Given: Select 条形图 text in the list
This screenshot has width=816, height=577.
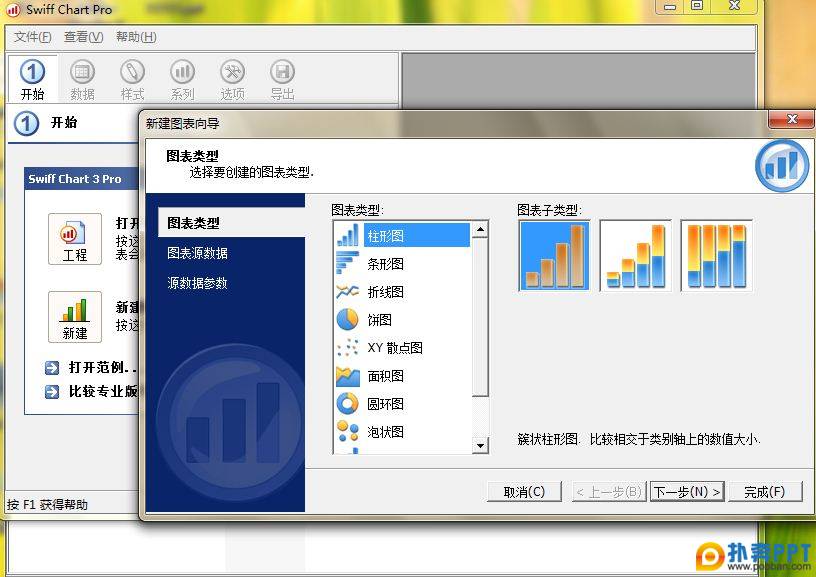Looking at the screenshot, I should [386, 264].
